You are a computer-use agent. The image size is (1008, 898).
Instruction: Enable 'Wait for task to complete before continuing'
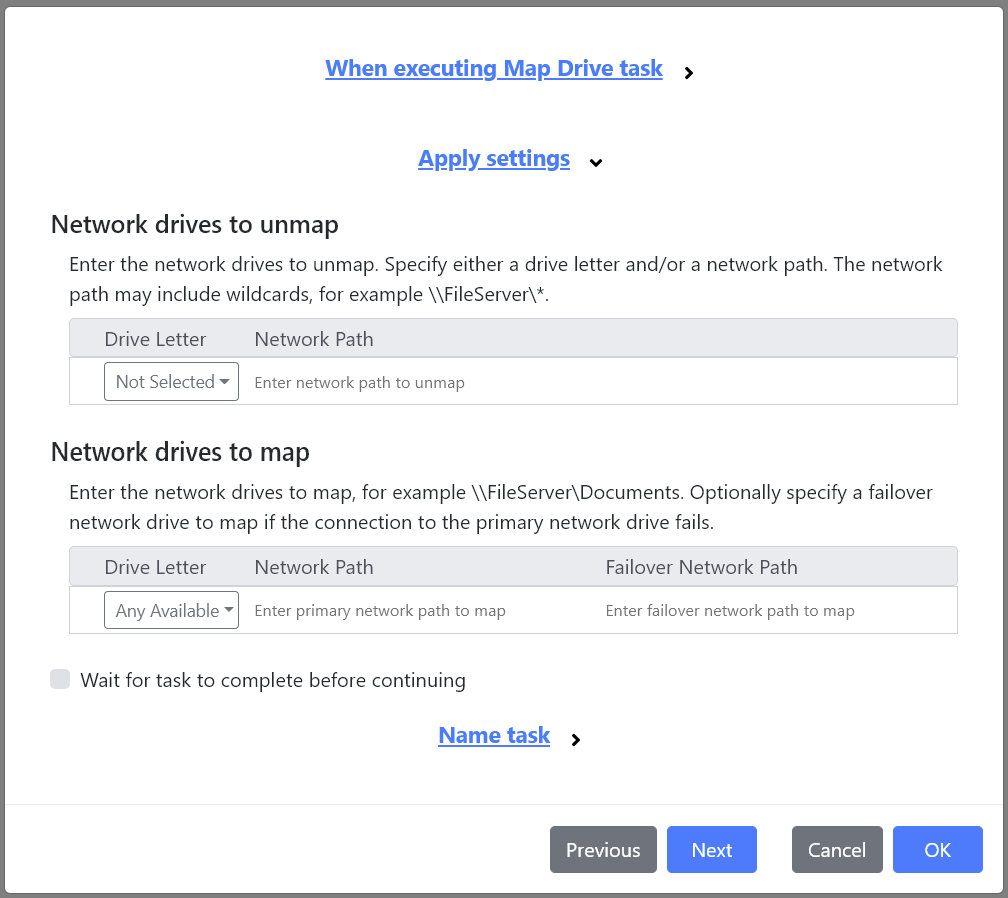coord(60,679)
